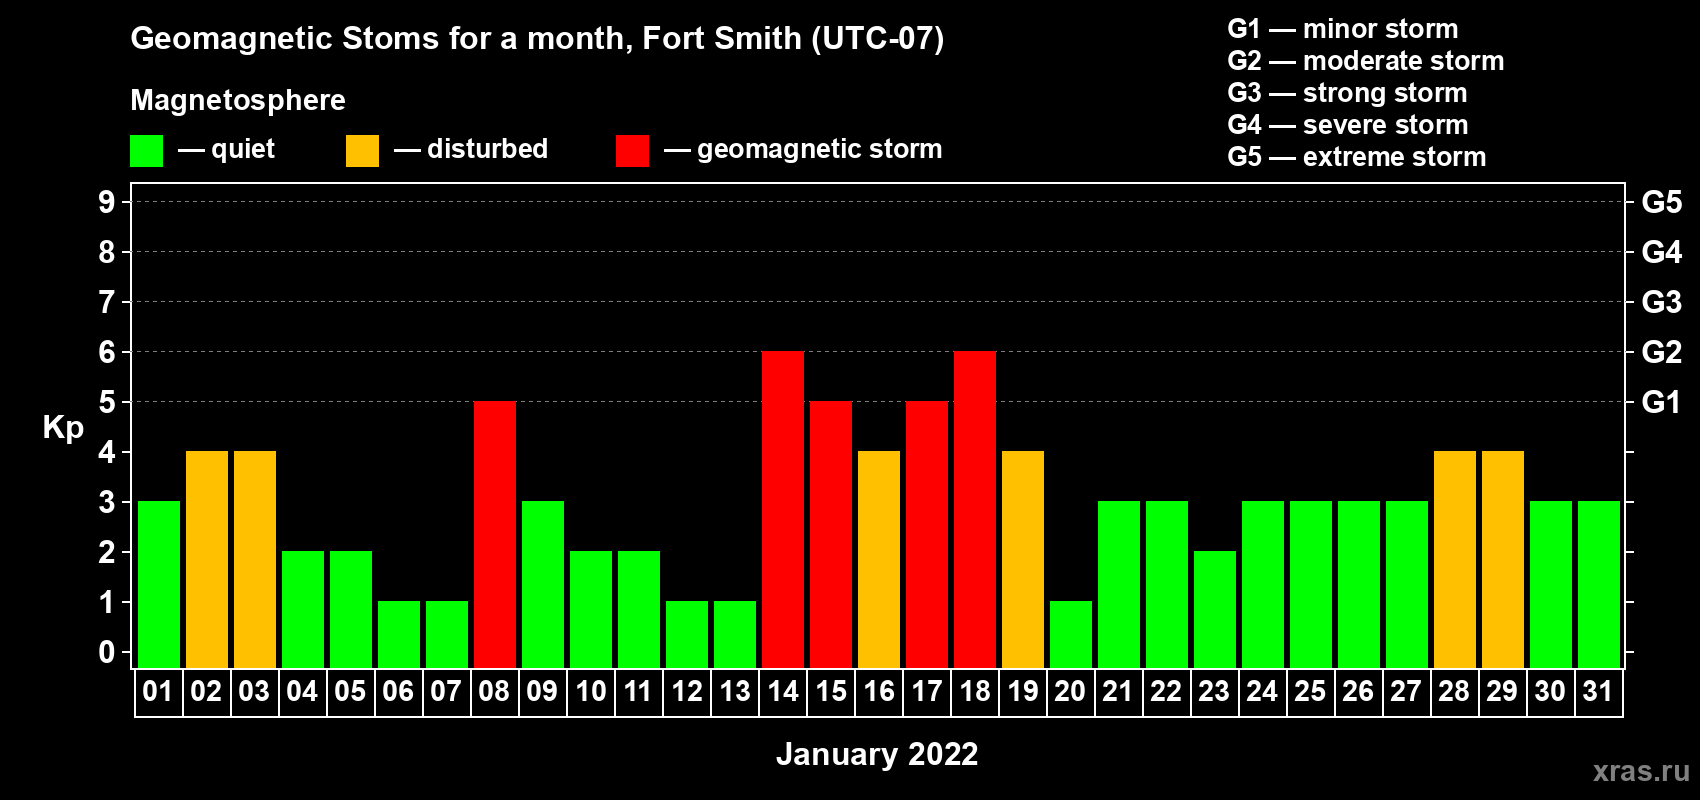Click the G5 label on the right axis

(1662, 202)
